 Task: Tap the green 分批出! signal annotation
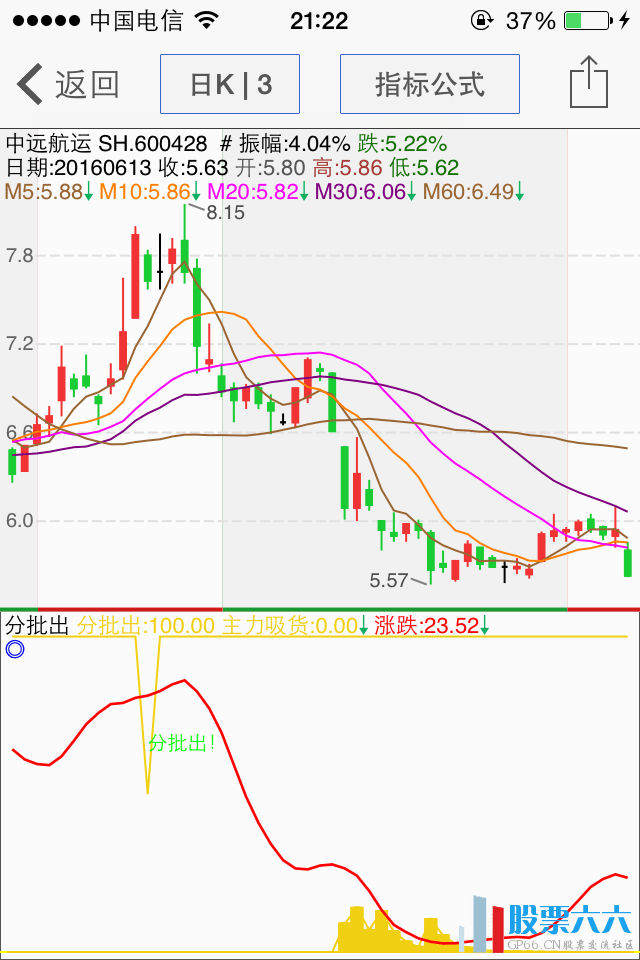tap(182, 743)
